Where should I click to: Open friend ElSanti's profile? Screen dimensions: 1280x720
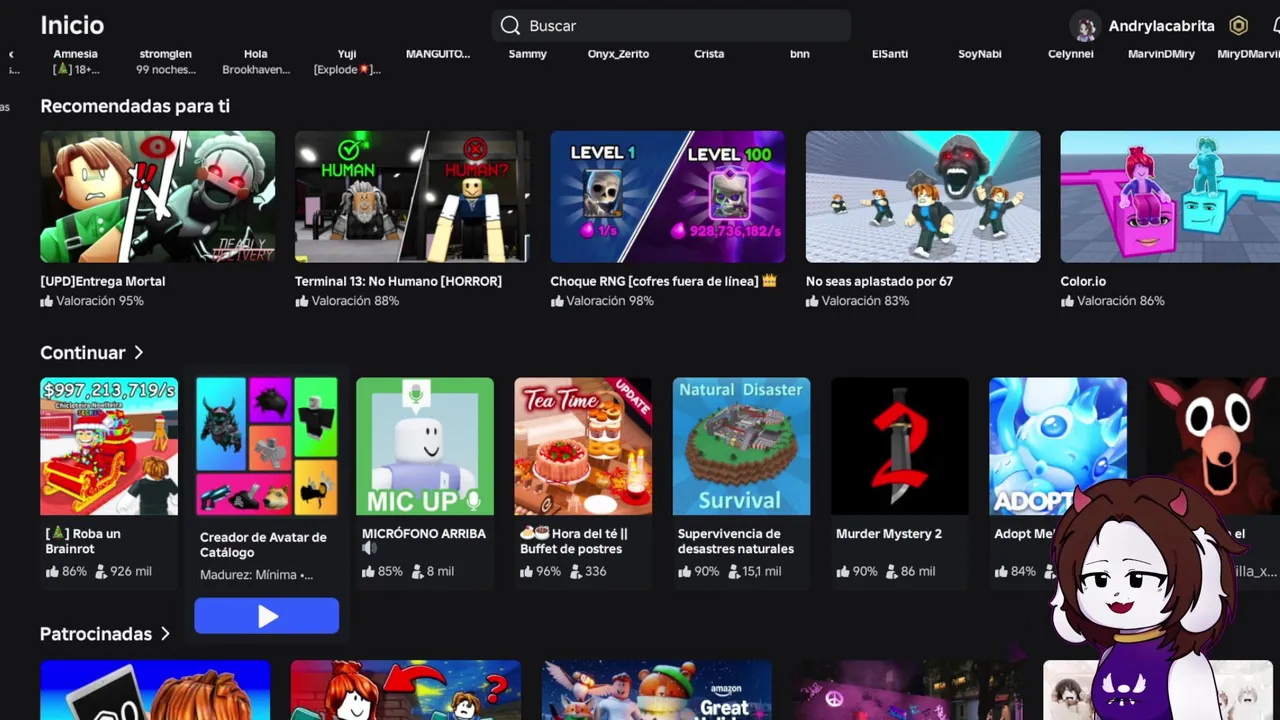point(890,54)
